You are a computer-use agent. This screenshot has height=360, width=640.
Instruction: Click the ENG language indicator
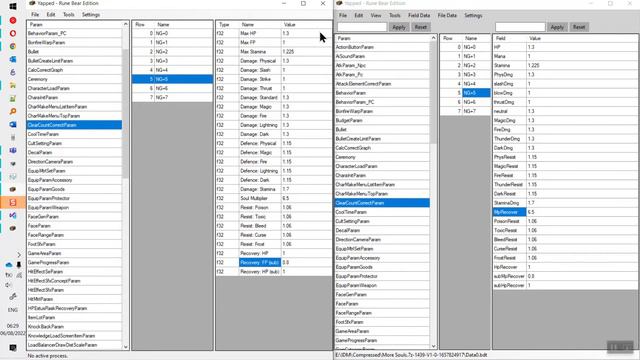13,310
